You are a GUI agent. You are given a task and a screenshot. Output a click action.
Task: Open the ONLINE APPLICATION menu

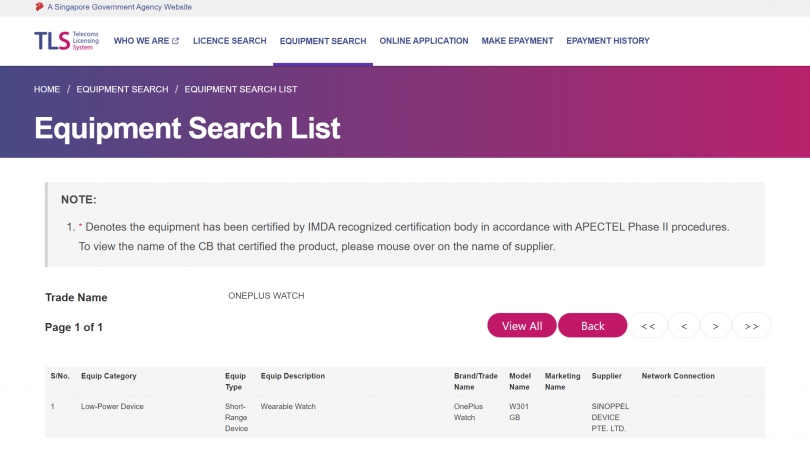coord(423,41)
